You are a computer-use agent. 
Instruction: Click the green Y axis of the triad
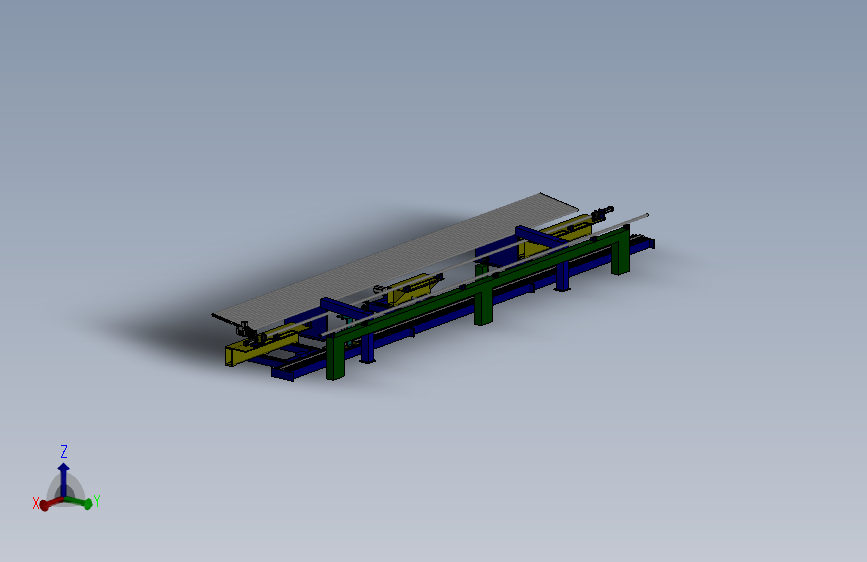[x=78, y=502]
